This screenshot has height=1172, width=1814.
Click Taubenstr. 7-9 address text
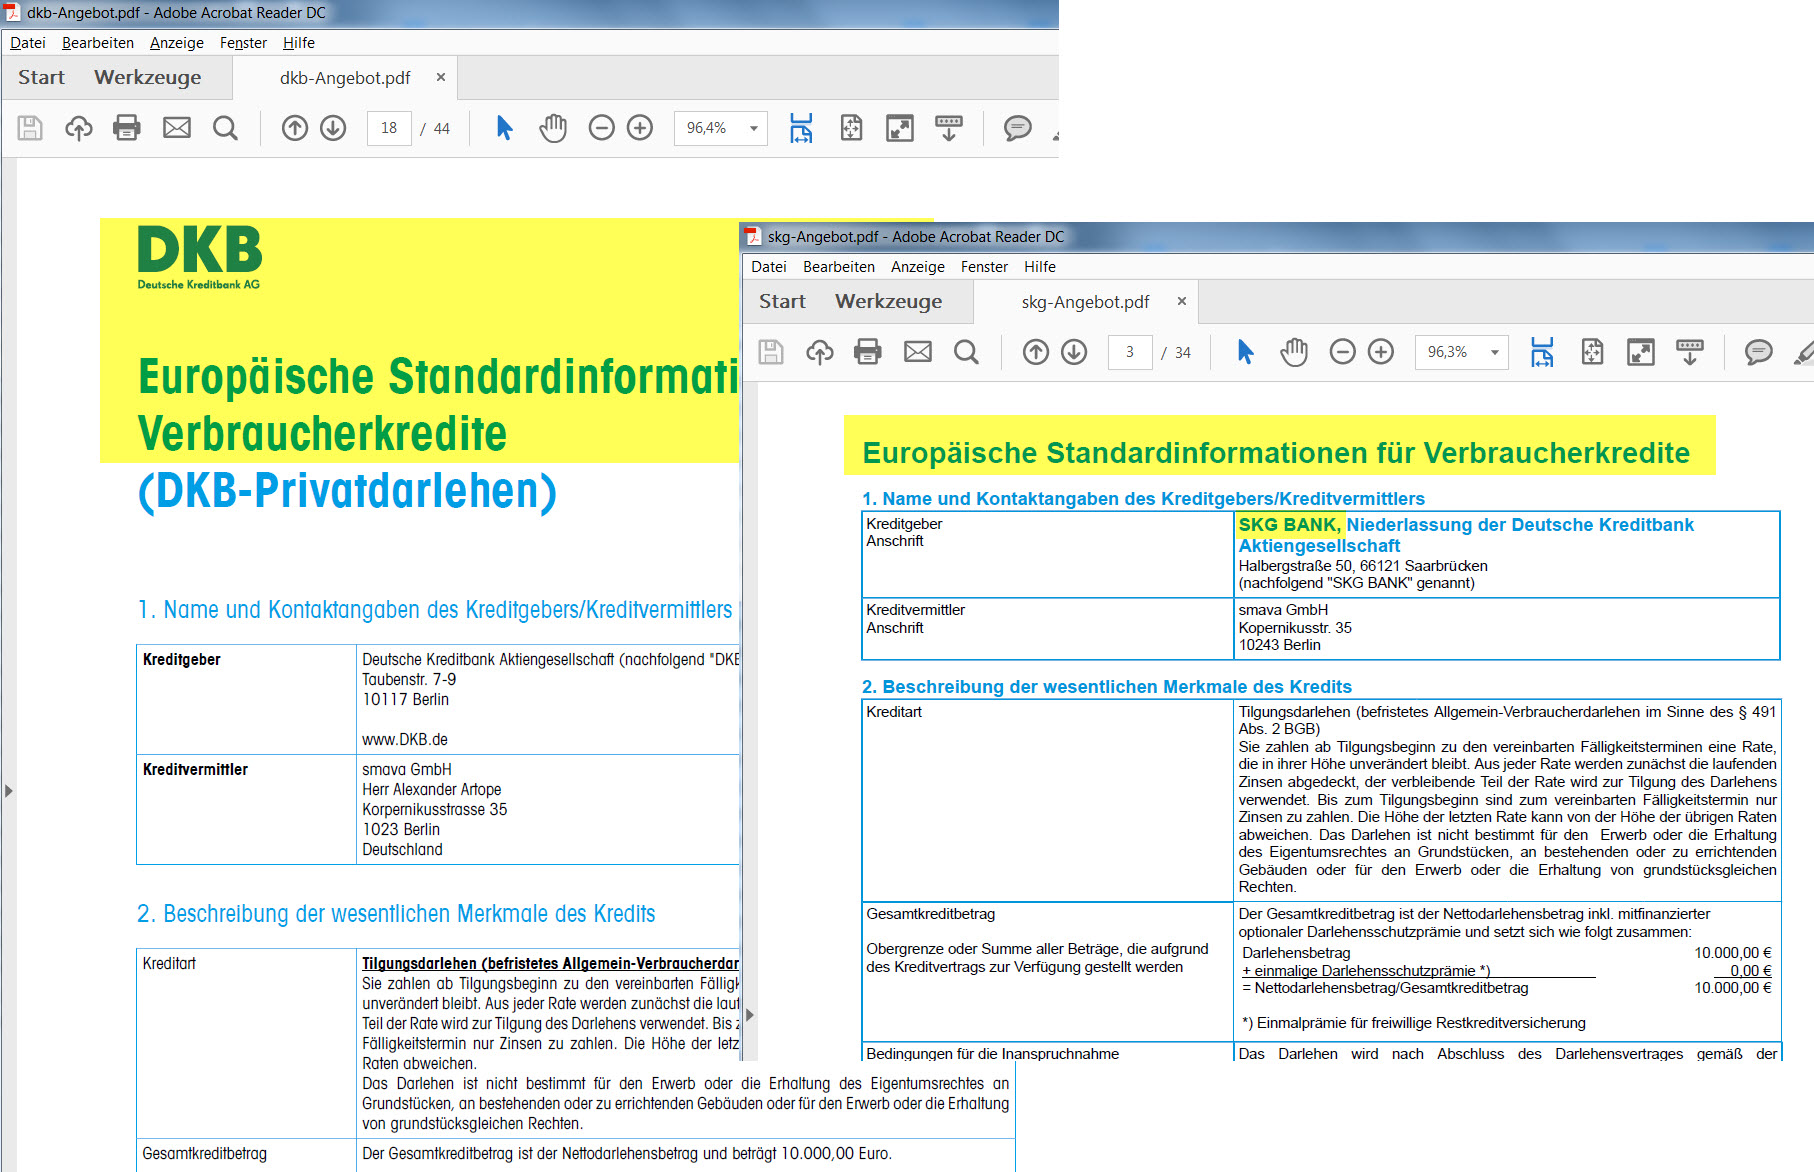[409, 680]
